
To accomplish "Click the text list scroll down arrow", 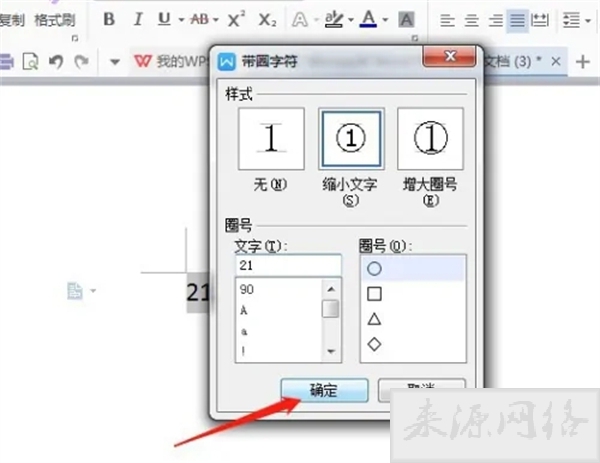I will pyautogui.click(x=331, y=351).
